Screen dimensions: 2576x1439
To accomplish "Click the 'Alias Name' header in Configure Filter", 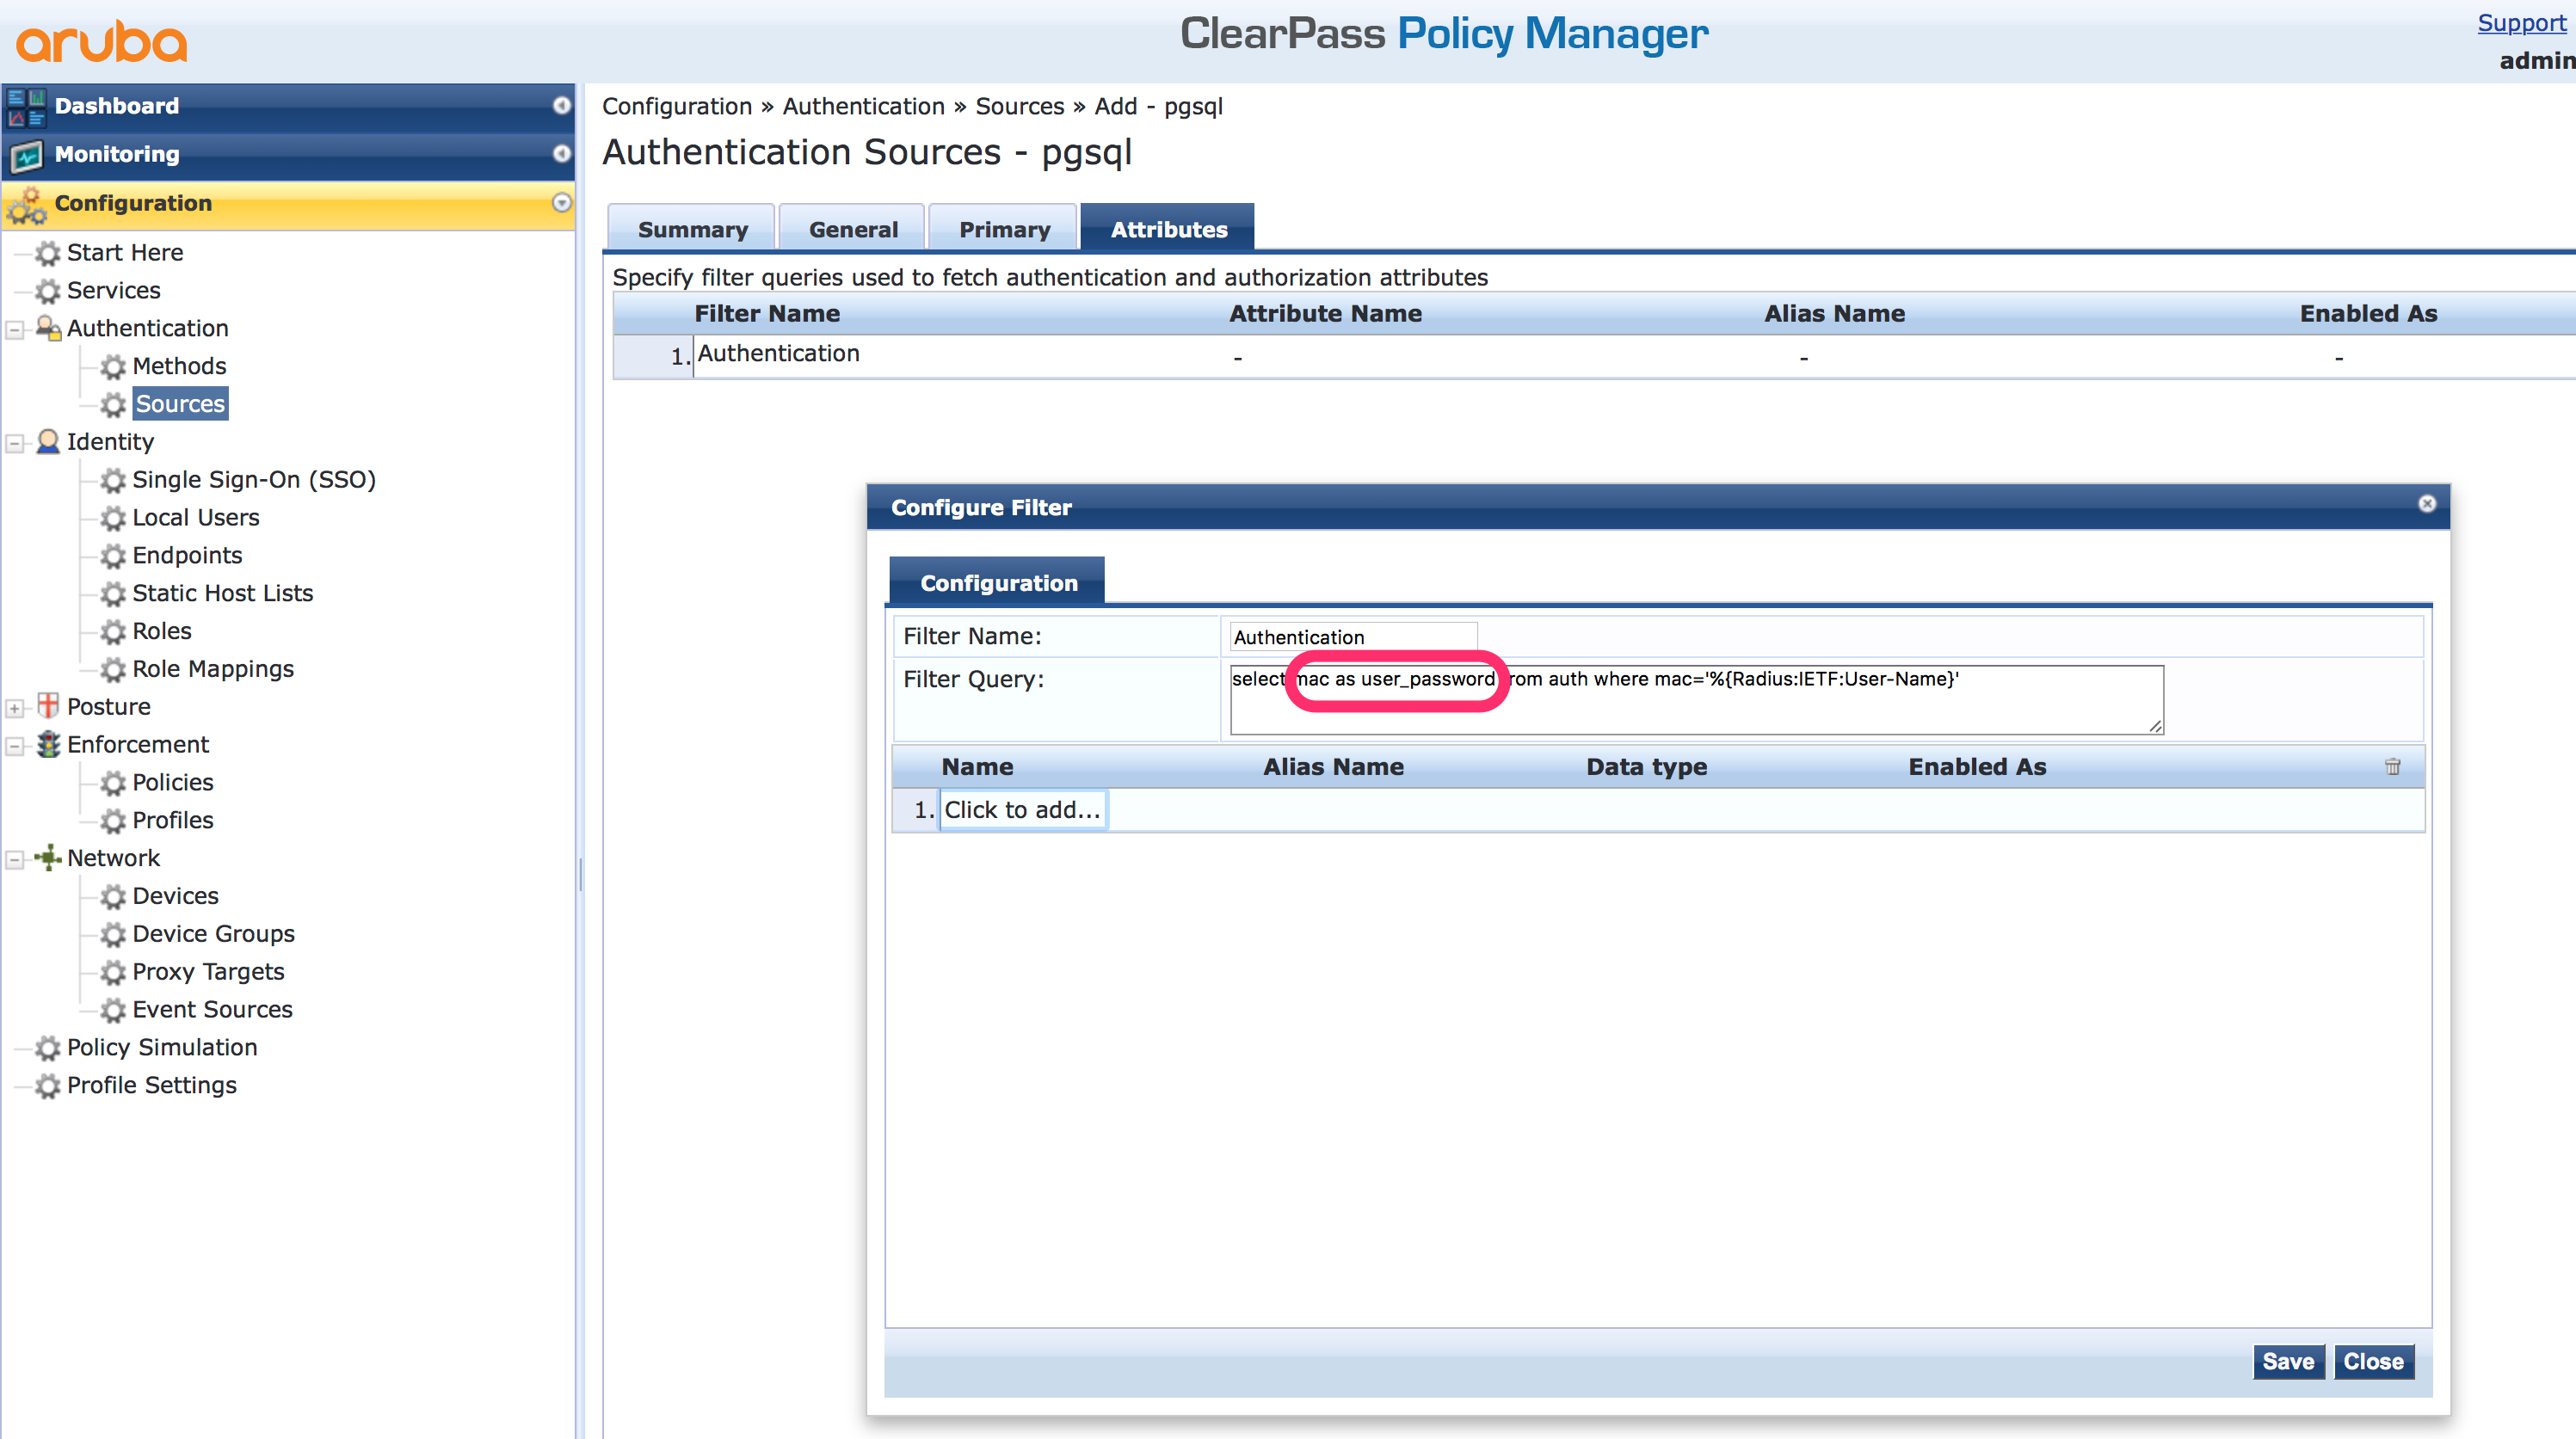I will click(x=1333, y=767).
